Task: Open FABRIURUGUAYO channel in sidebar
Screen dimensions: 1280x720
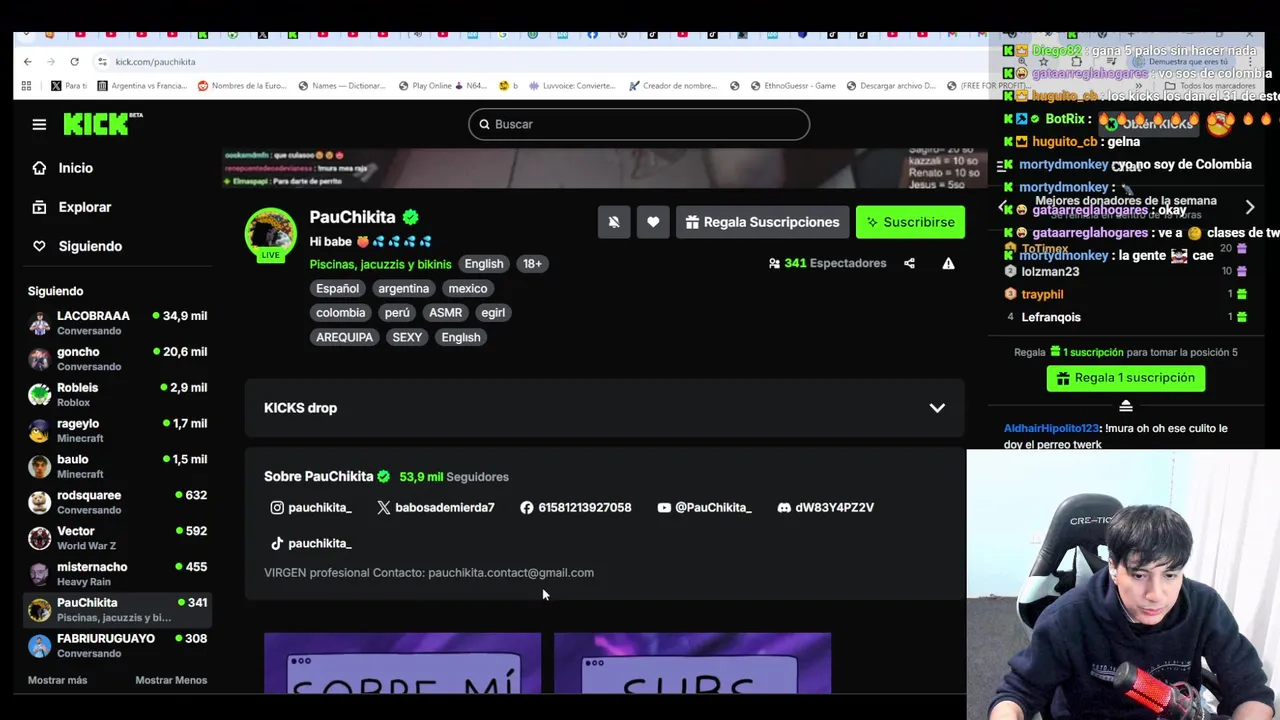Action: pyautogui.click(x=118, y=646)
